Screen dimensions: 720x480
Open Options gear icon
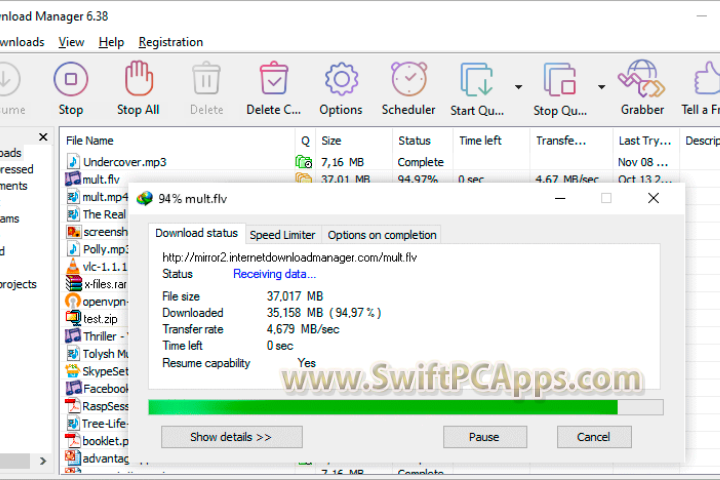point(341,79)
